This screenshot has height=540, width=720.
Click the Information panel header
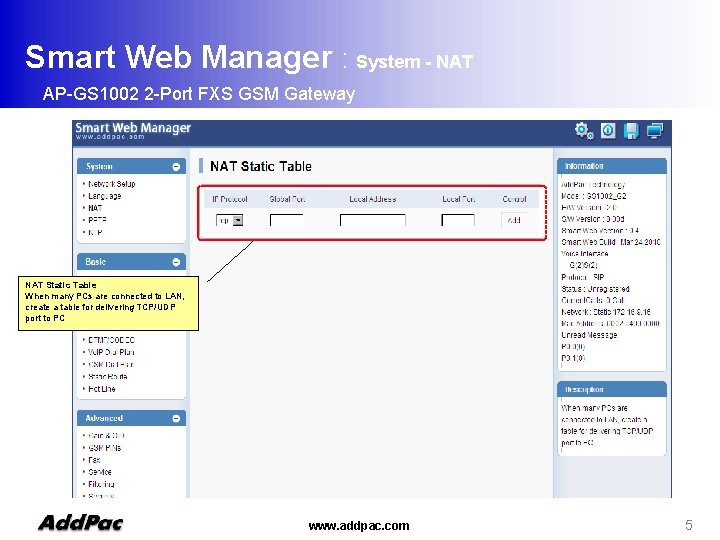(x=612, y=166)
